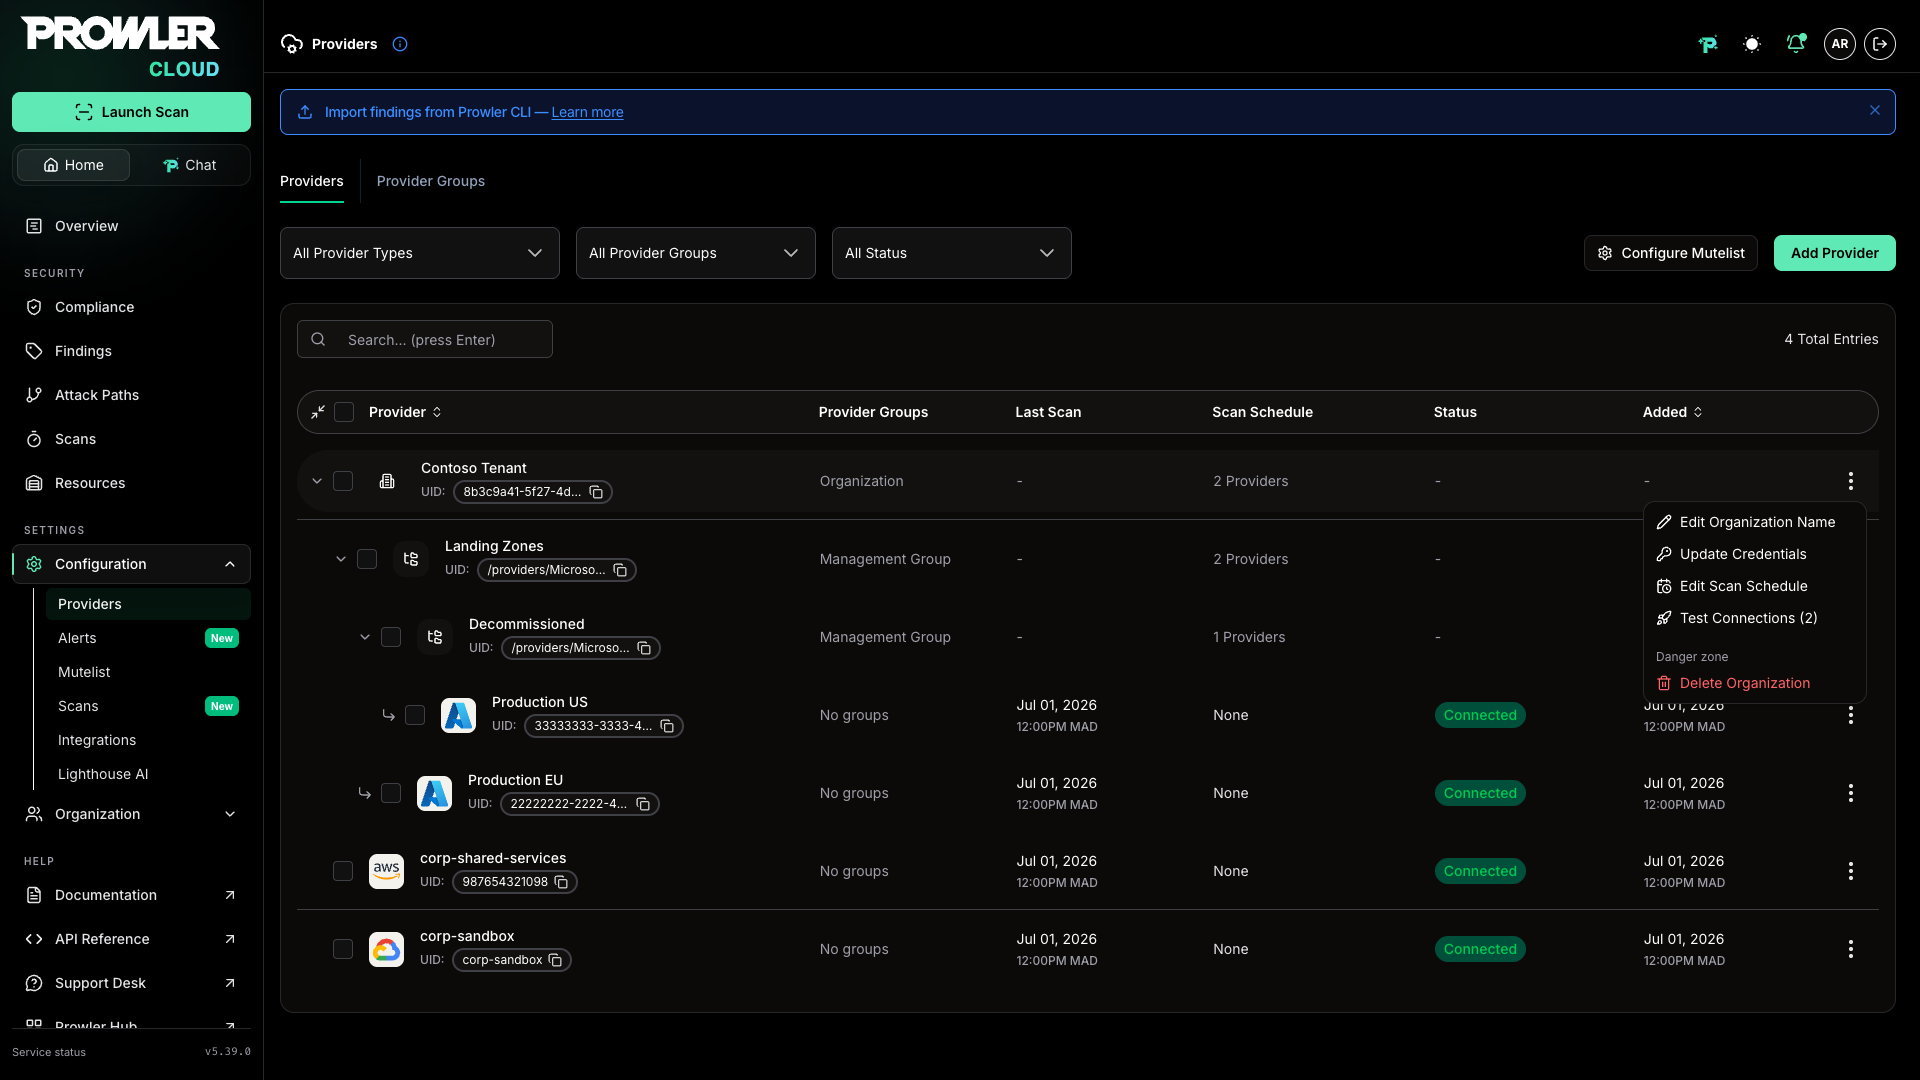Open actions menu for Contoso Tenant
The width and height of the screenshot is (1920, 1080).
point(1851,481)
